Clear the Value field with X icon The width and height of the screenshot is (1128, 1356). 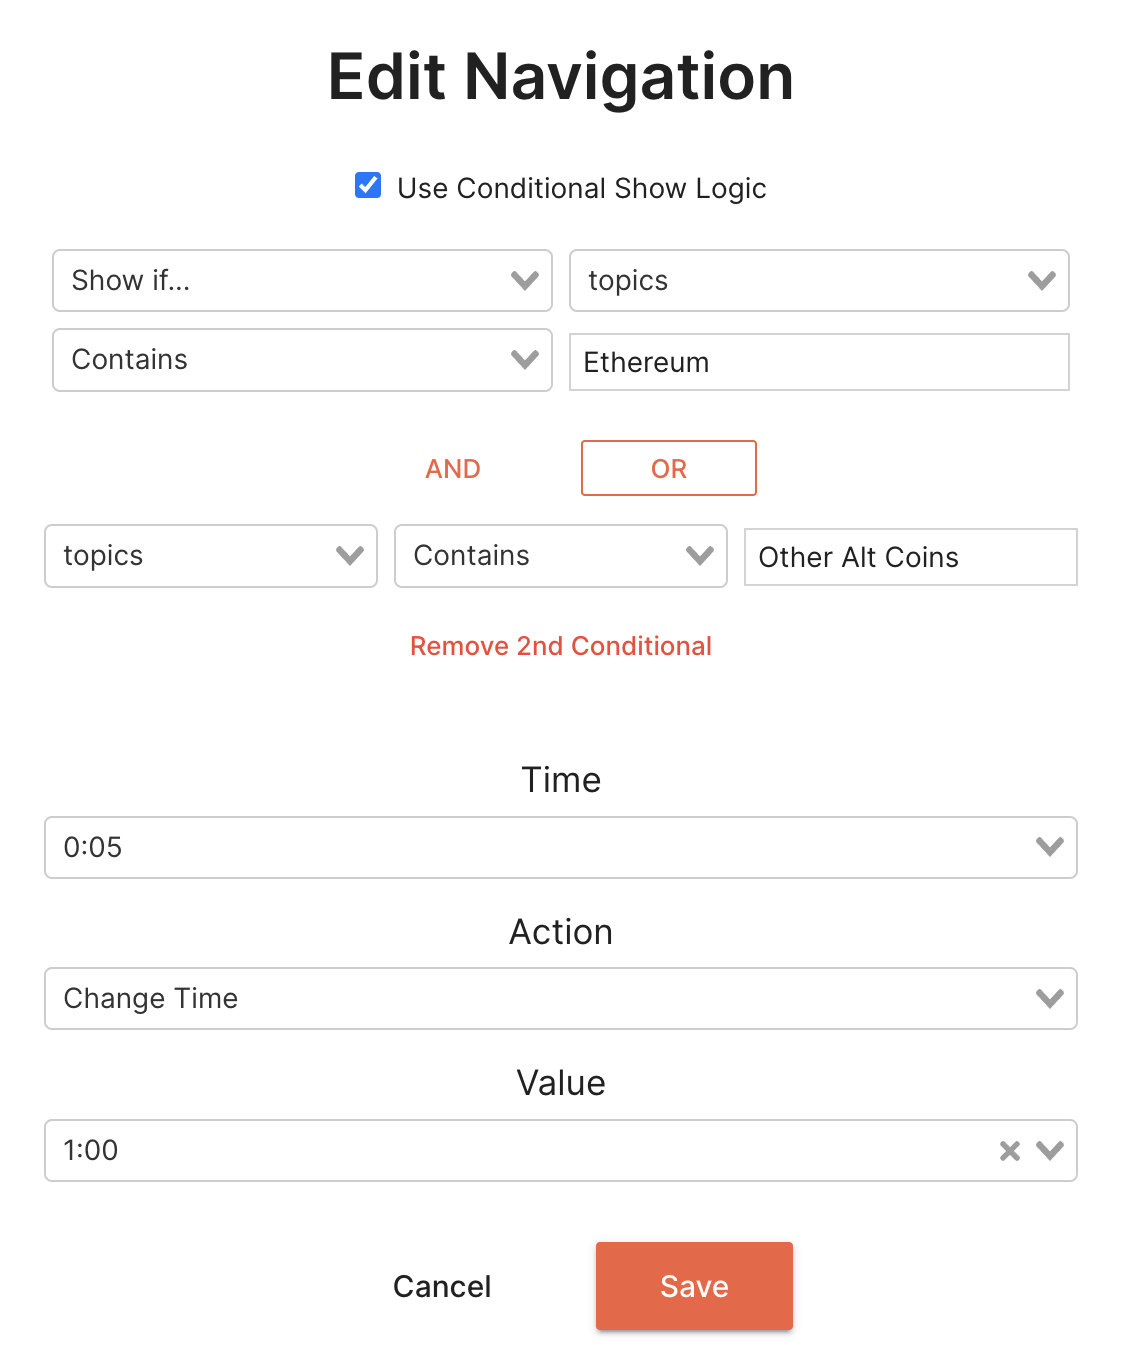coord(1010,1151)
